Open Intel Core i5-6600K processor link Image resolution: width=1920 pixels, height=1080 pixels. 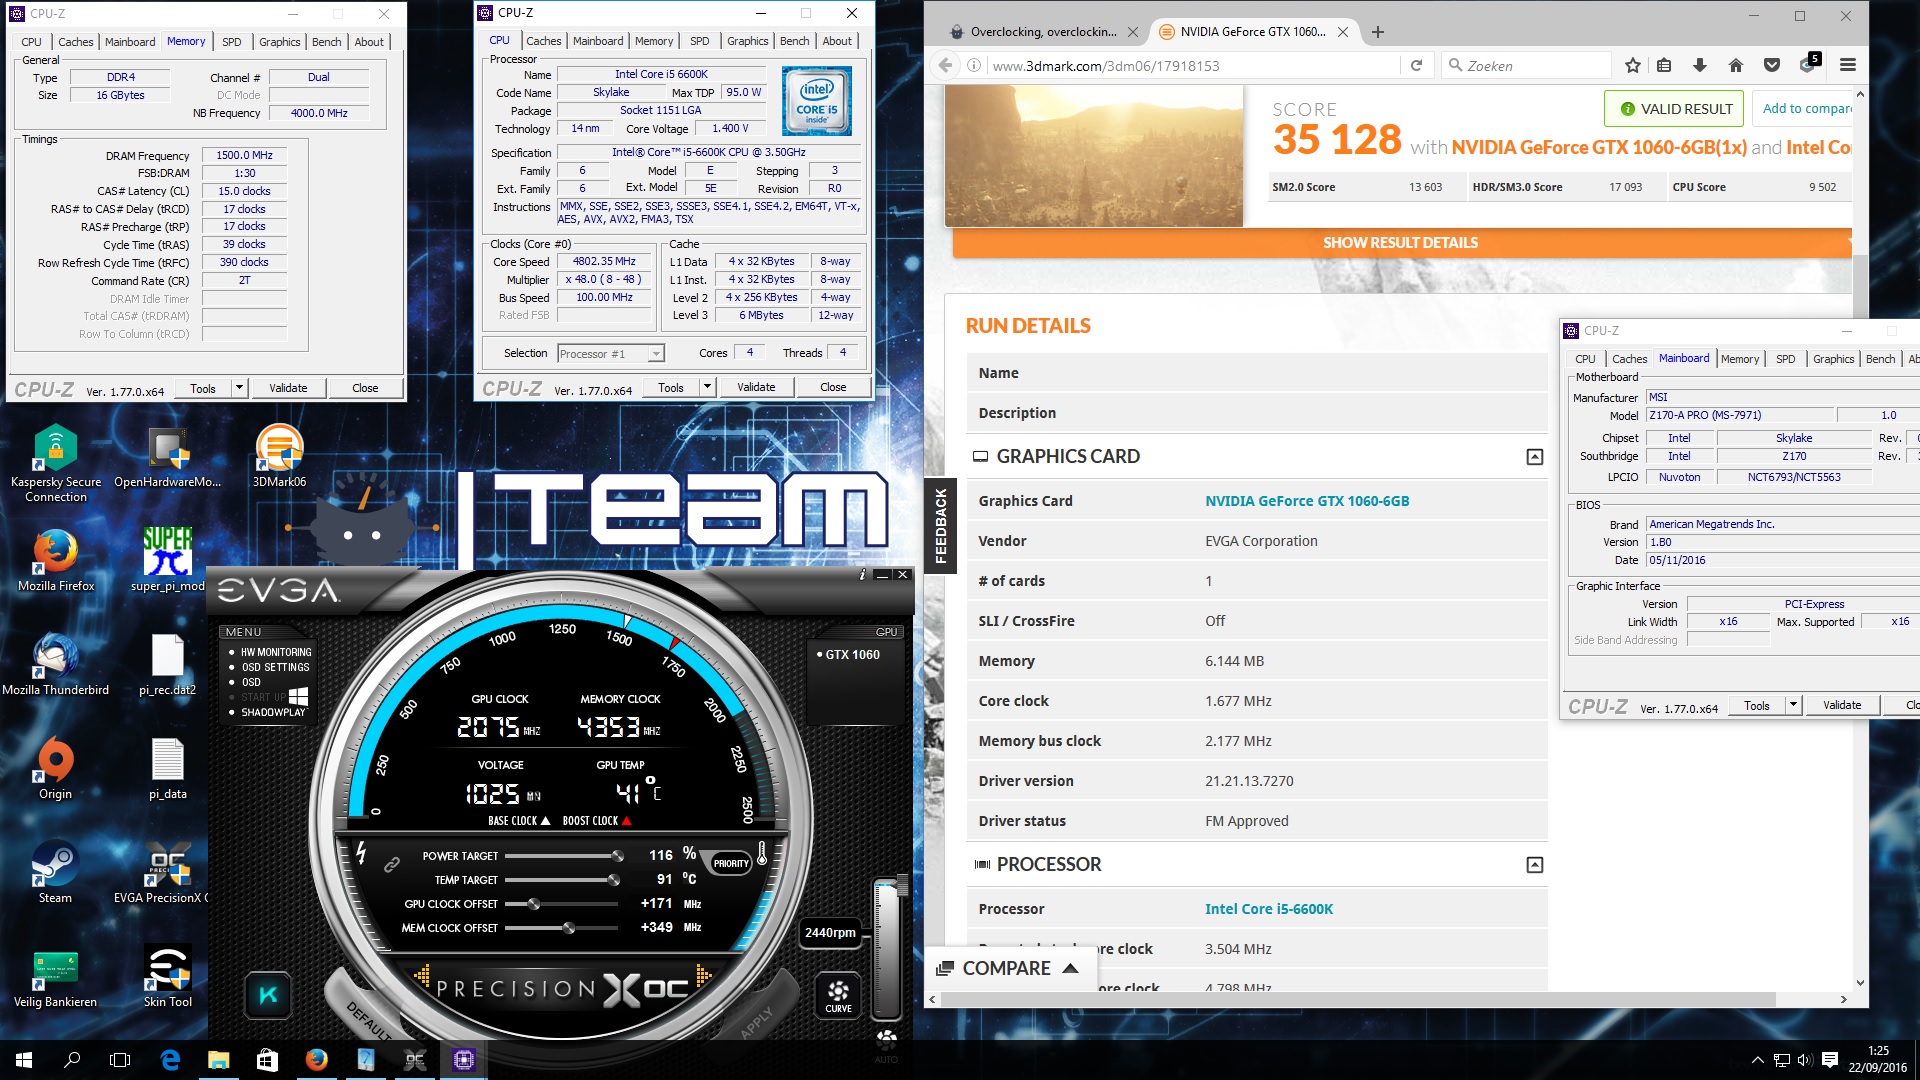click(x=1268, y=909)
